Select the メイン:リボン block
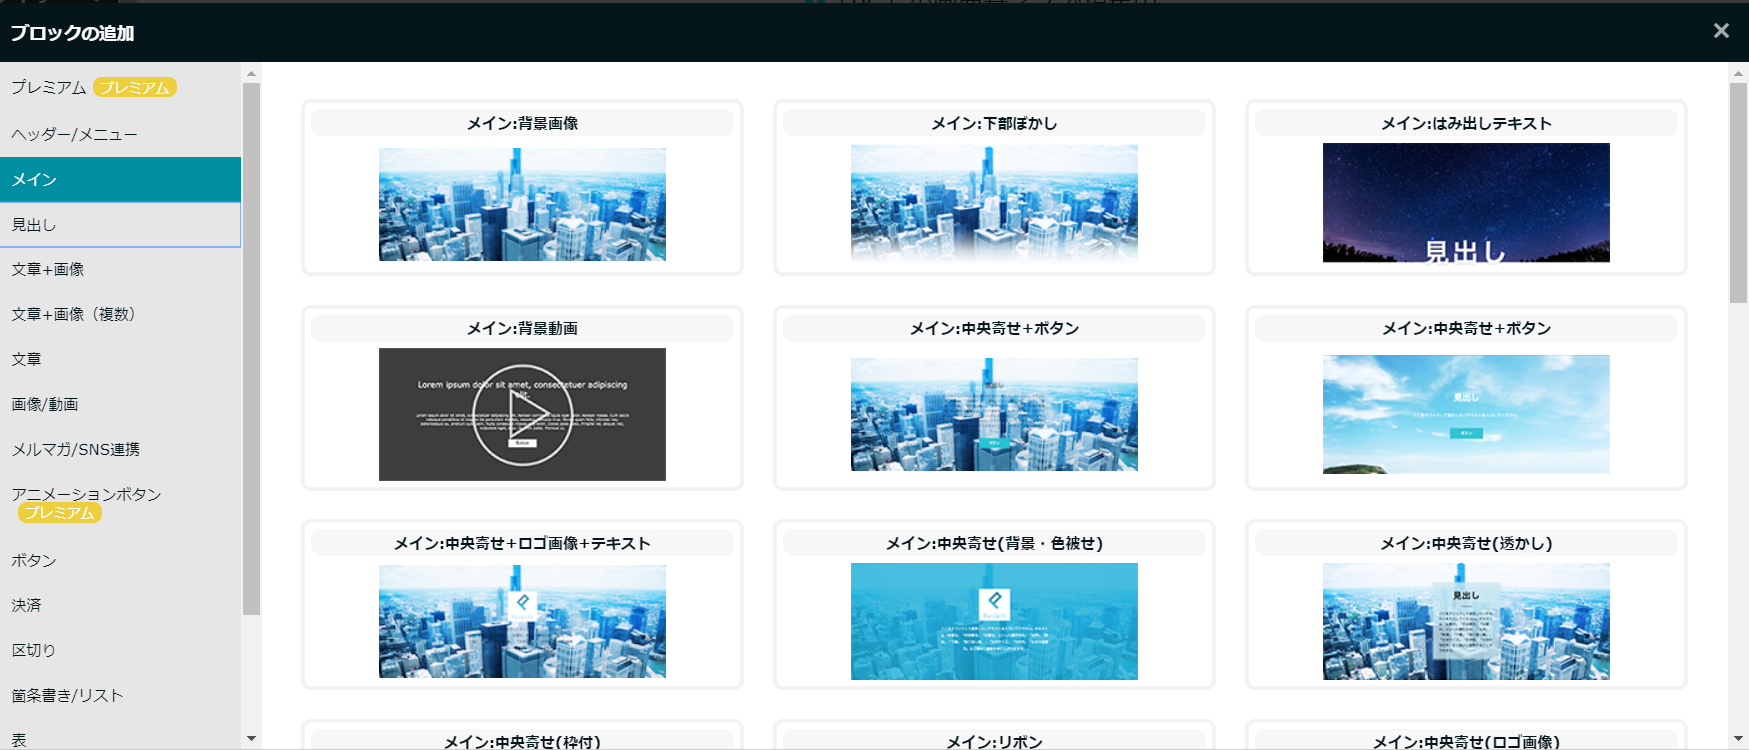Viewport: 1749px width, 750px height. pos(994,735)
